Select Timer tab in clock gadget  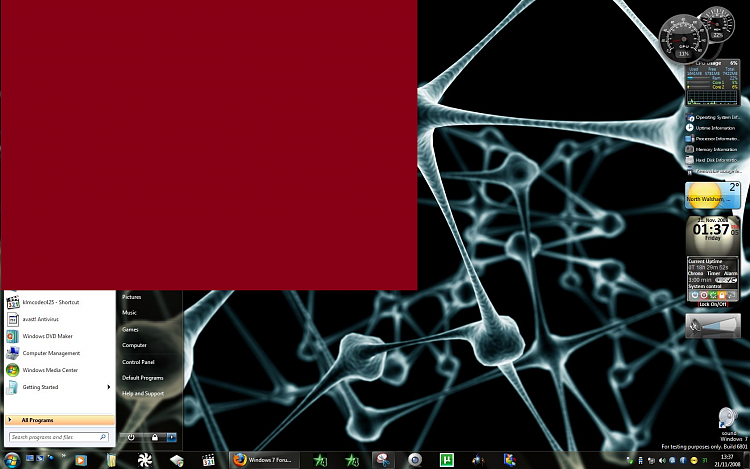click(x=713, y=273)
